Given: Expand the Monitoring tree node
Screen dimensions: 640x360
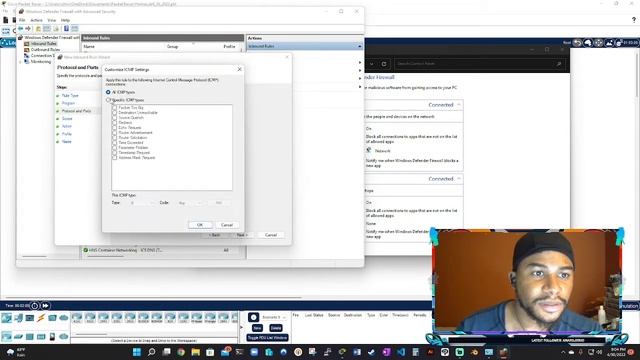Looking at the screenshot, I should pyautogui.click(x=20, y=62).
